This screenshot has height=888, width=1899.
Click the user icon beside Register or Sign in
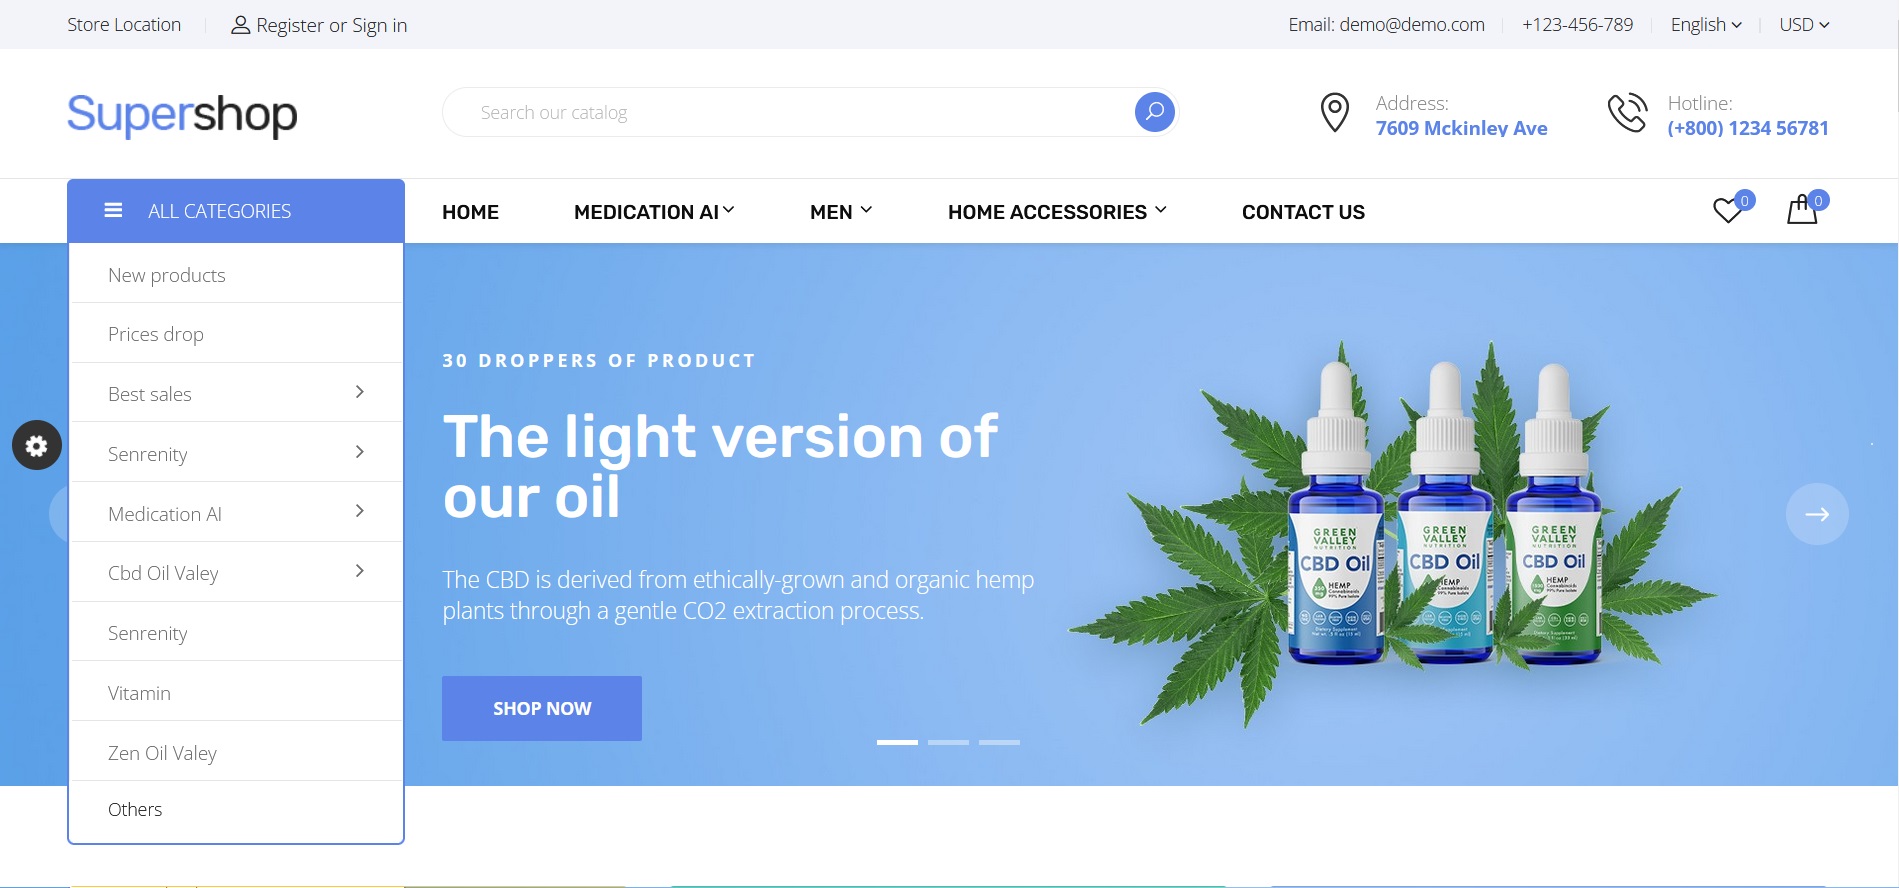[x=240, y=25]
